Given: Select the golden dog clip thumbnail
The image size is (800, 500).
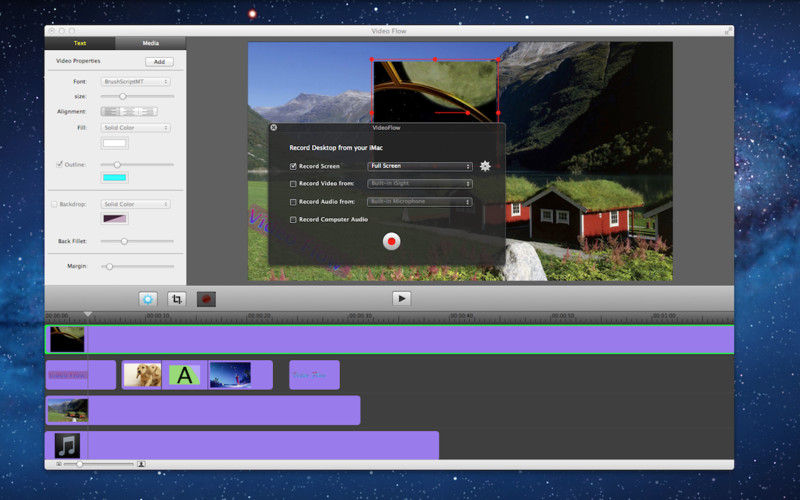Looking at the screenshot, I should 142,375.
